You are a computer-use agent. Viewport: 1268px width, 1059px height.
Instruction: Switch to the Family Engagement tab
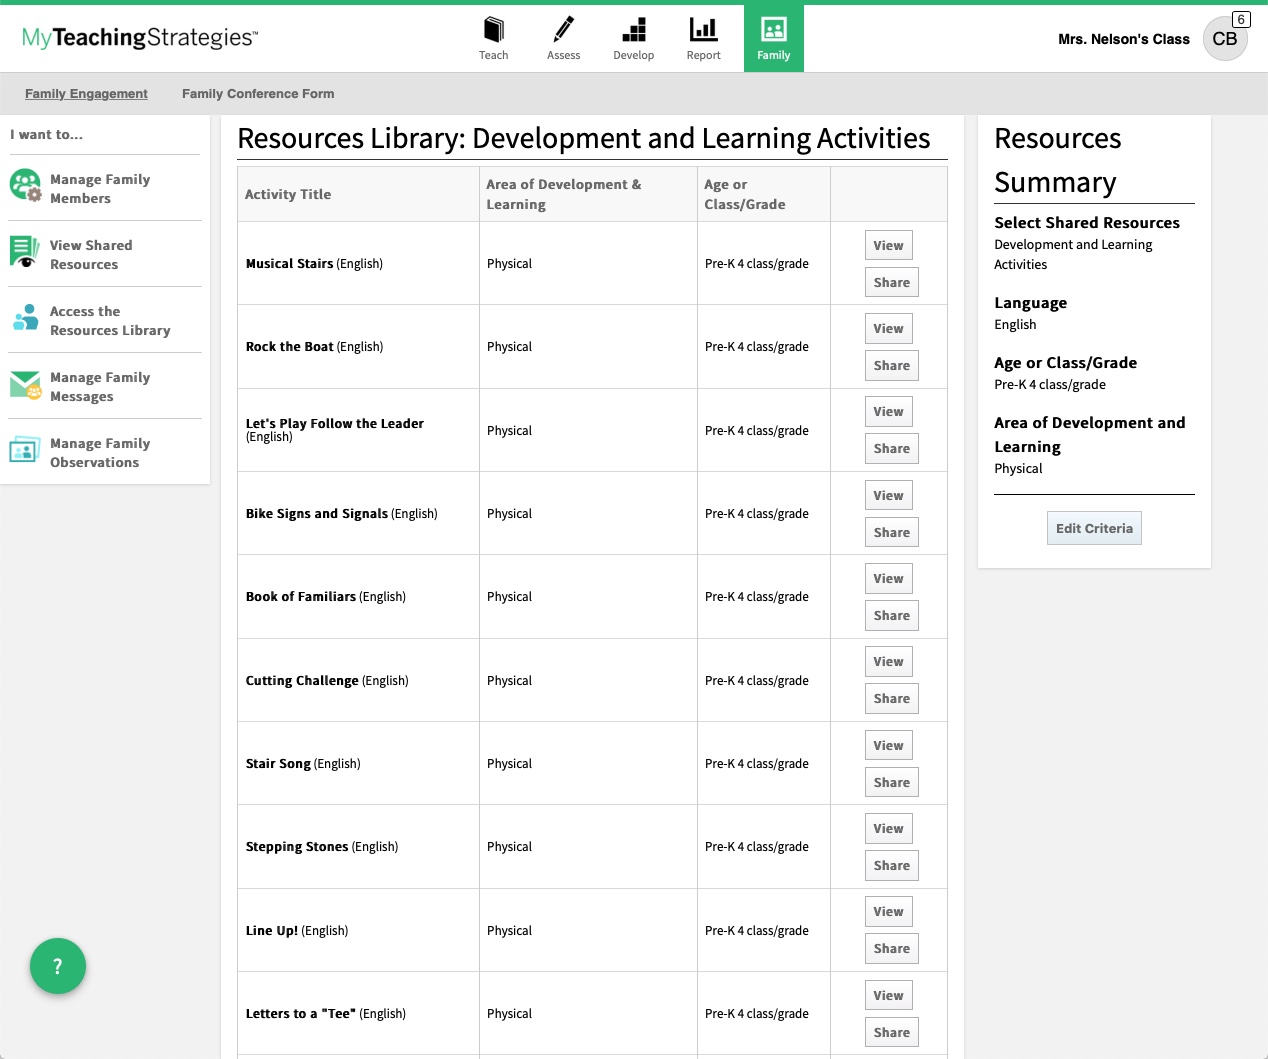tap(86, 93)
